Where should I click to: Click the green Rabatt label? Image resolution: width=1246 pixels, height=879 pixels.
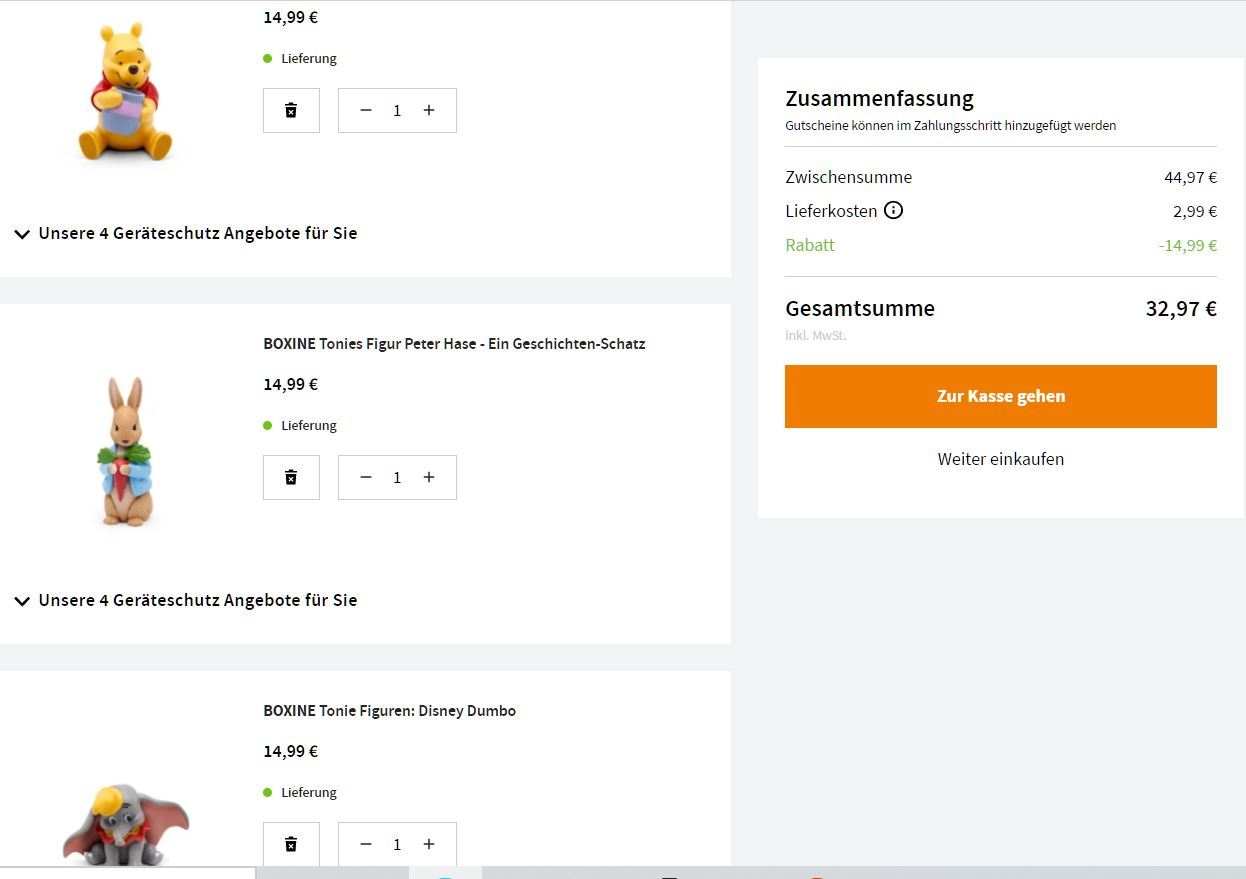(810, 245)
